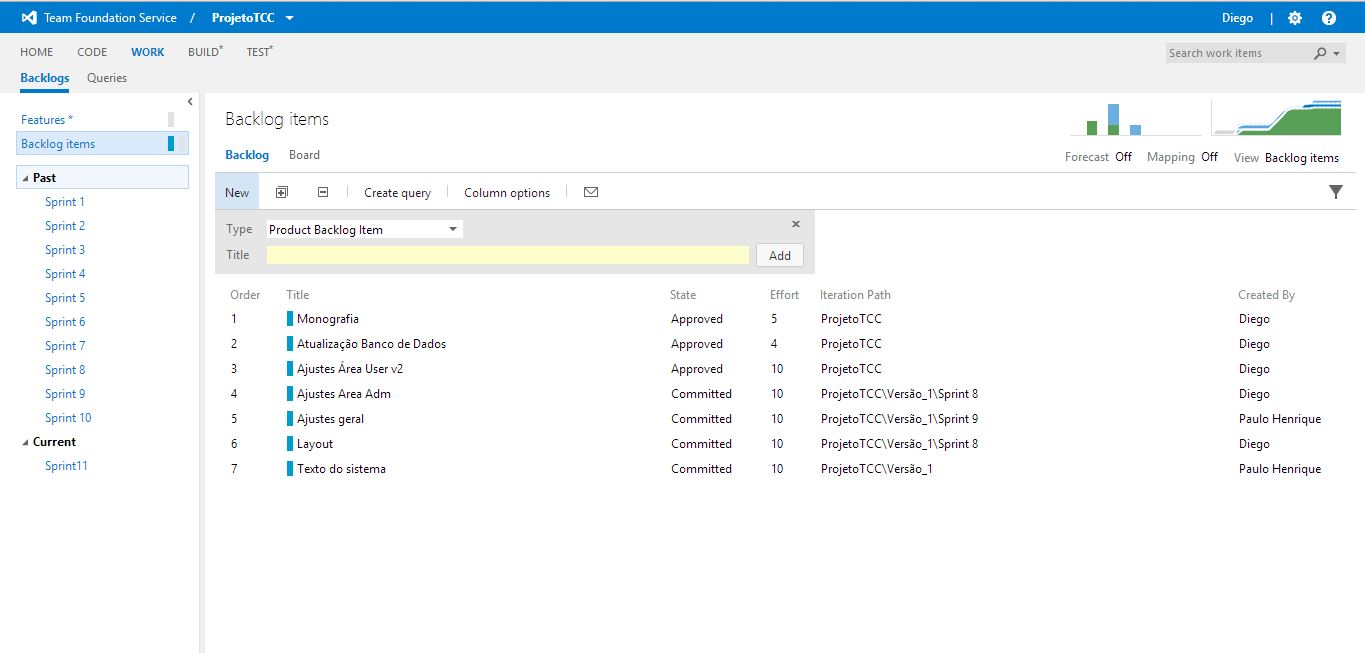
Task: Email backlog using envelope icon
Action: 591,192
